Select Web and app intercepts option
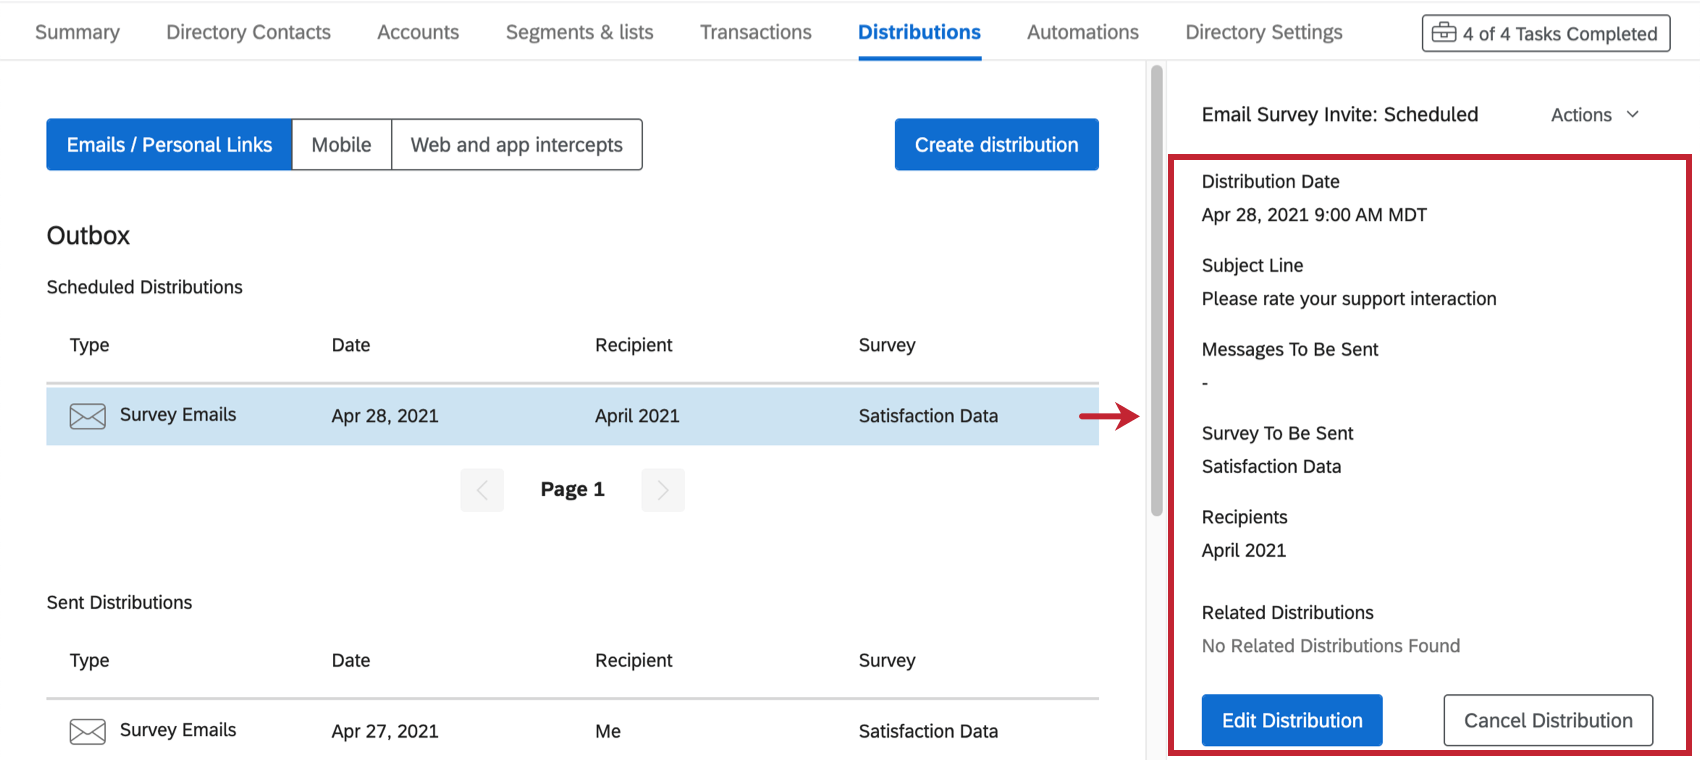 [x=516, y=145]
